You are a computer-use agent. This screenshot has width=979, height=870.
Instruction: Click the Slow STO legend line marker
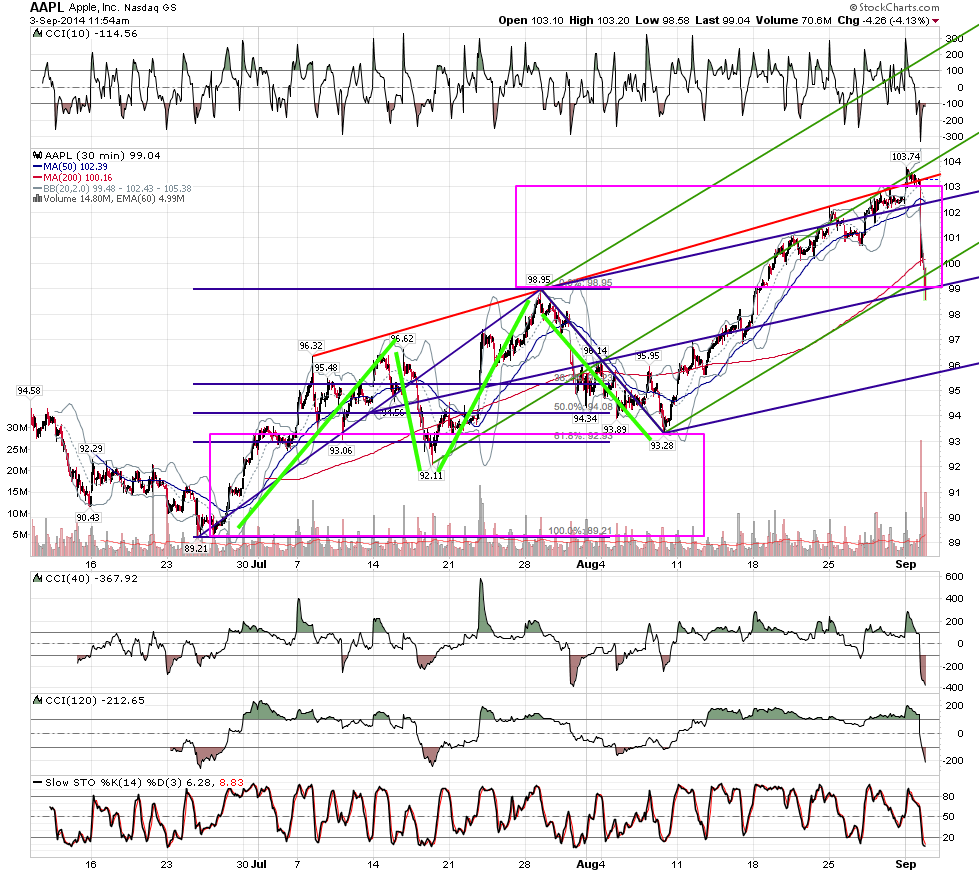[37, 783]
